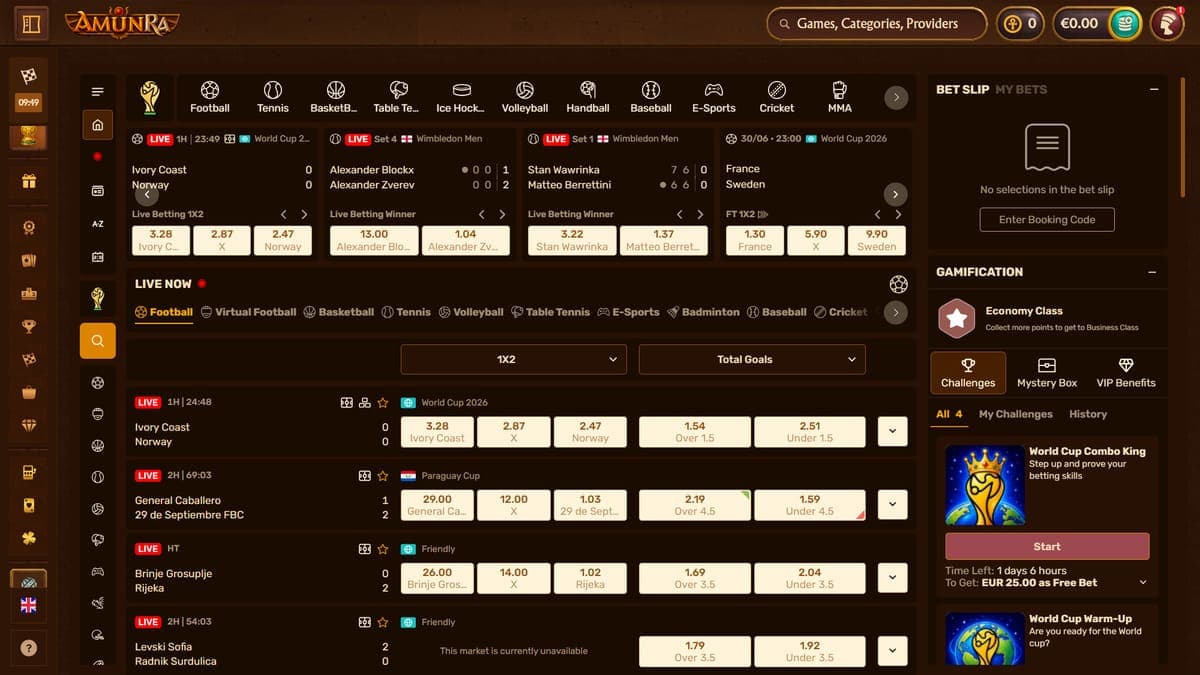
Task: Select the Volleyball sport icon in top carousel
Action: [525, 97]
